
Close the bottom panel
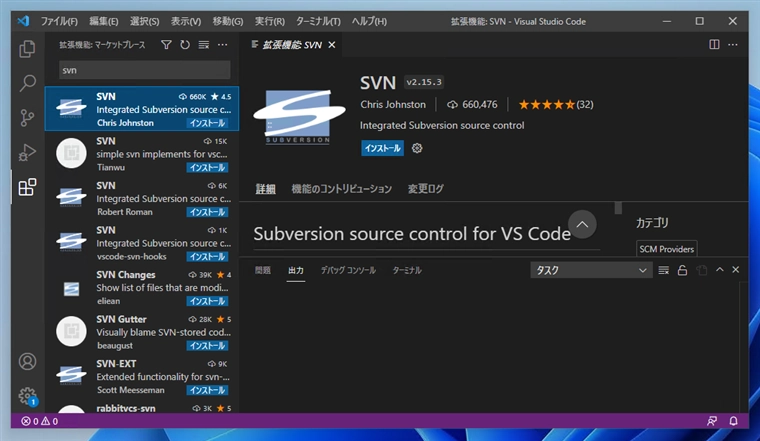point(736,270)
